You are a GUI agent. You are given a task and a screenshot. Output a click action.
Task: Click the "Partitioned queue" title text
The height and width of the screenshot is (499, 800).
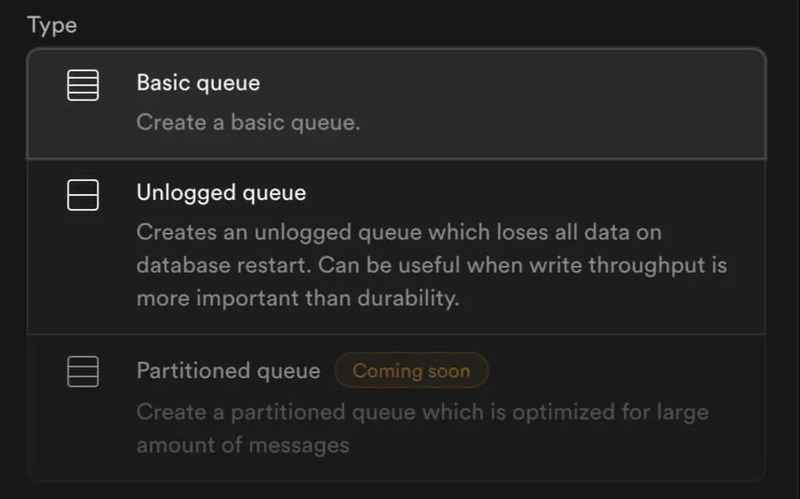click(x=228, y=371)
